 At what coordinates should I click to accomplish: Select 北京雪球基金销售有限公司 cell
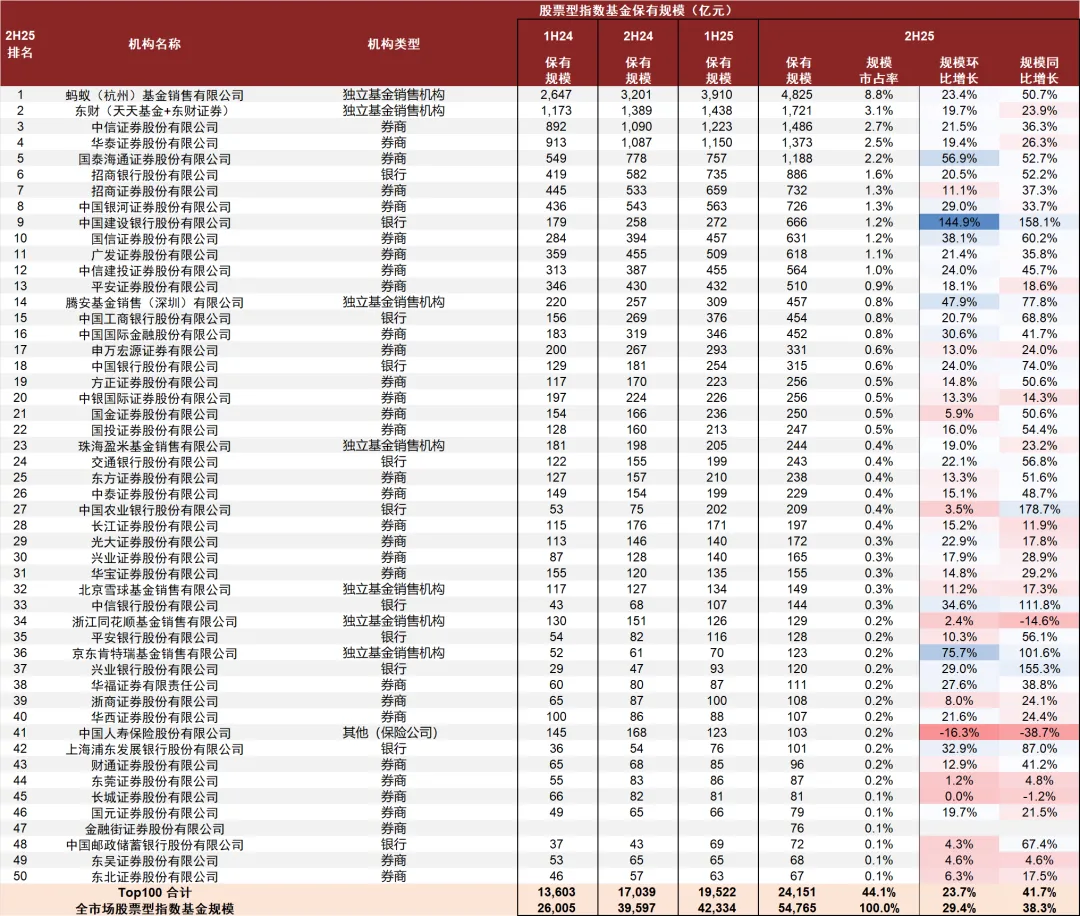tap(154, 590)
